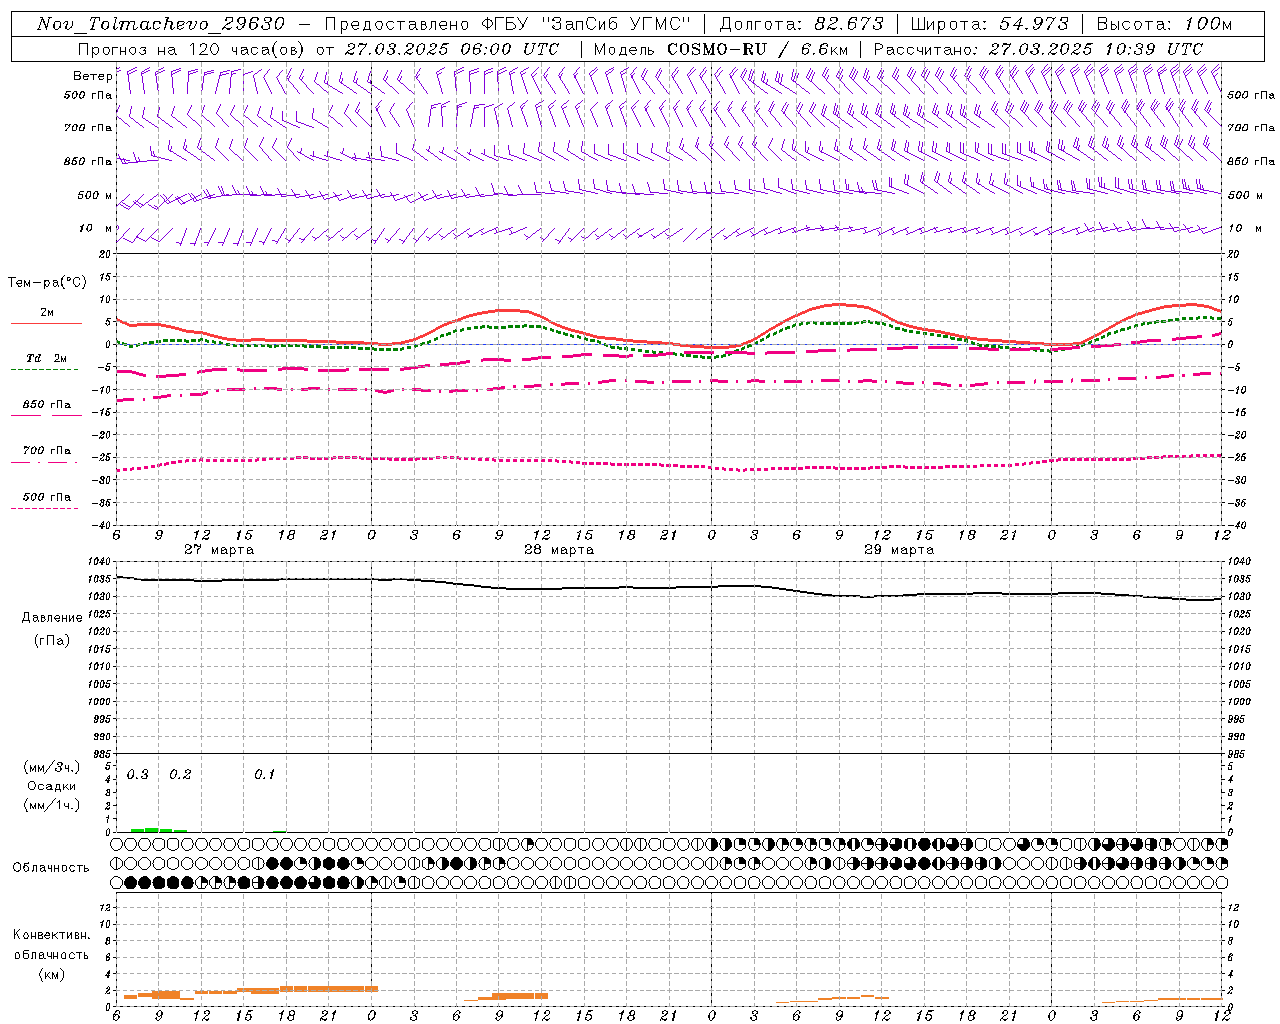Select the '(мм/1ч.)' precipitation unit label

pos(52,805)
